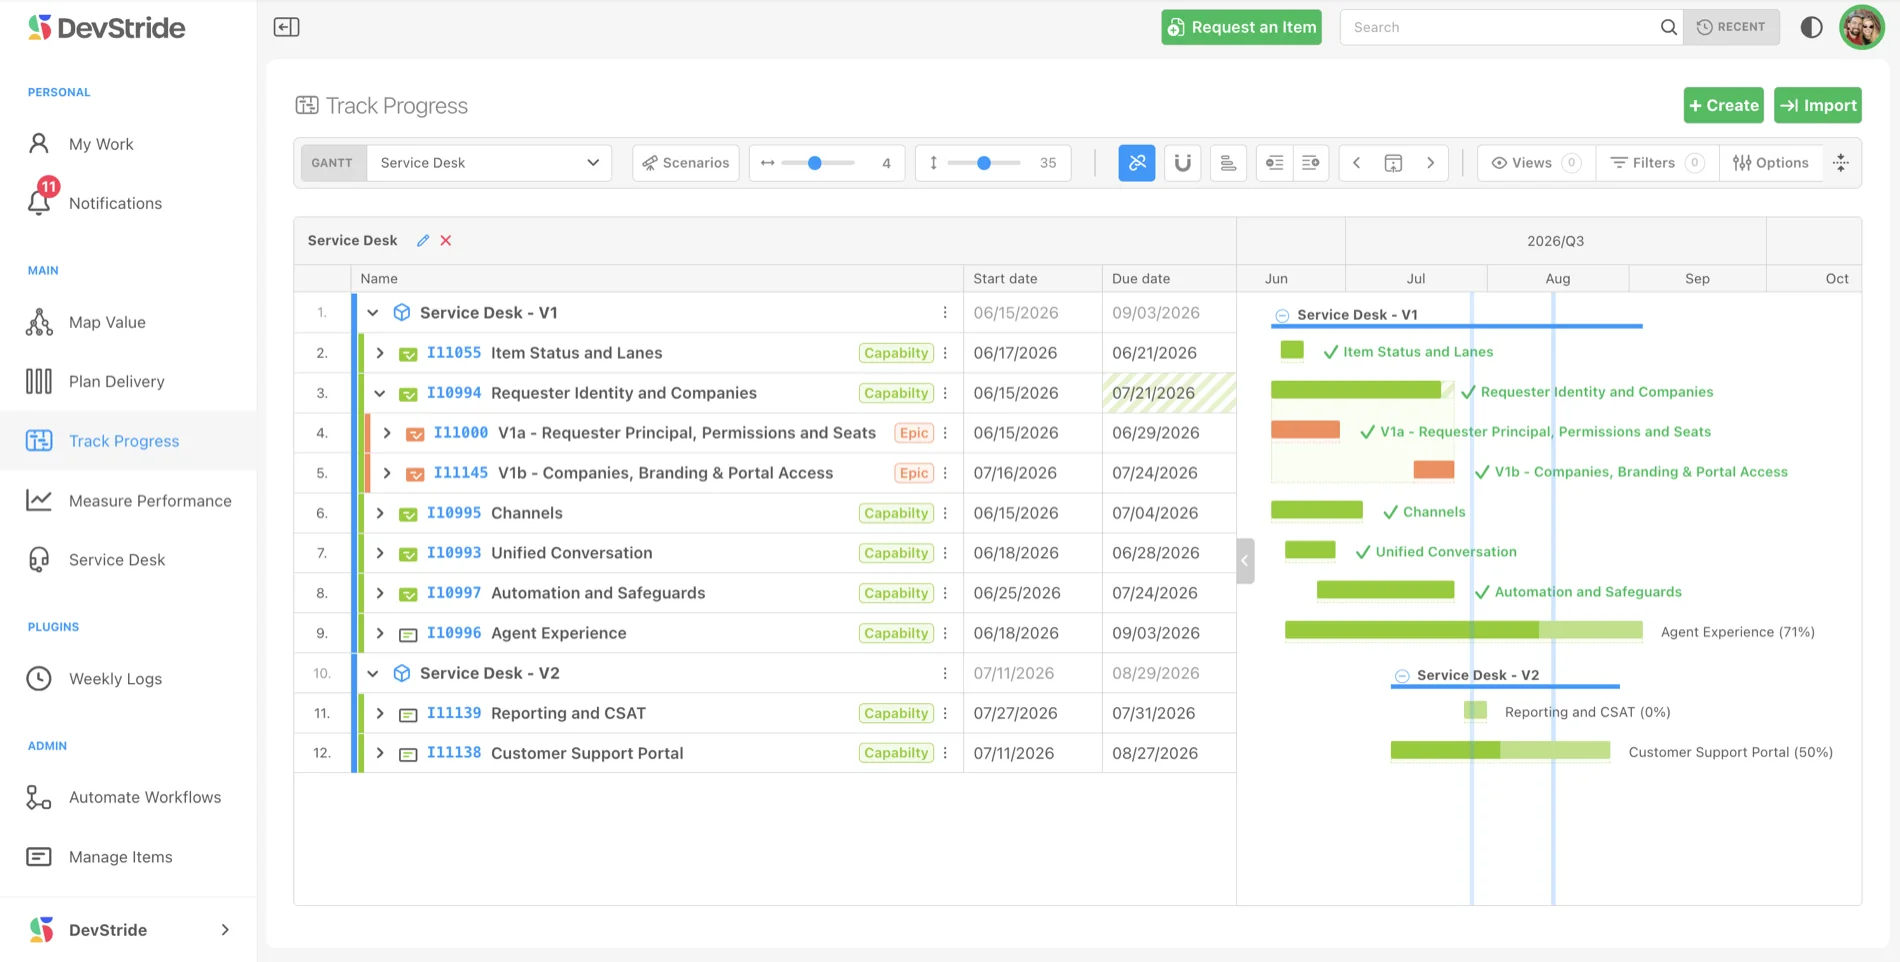Viewport: 1900px width, 962px height.
Task: Collapse Service Desk - V2 row
Action: click(373, 673)
